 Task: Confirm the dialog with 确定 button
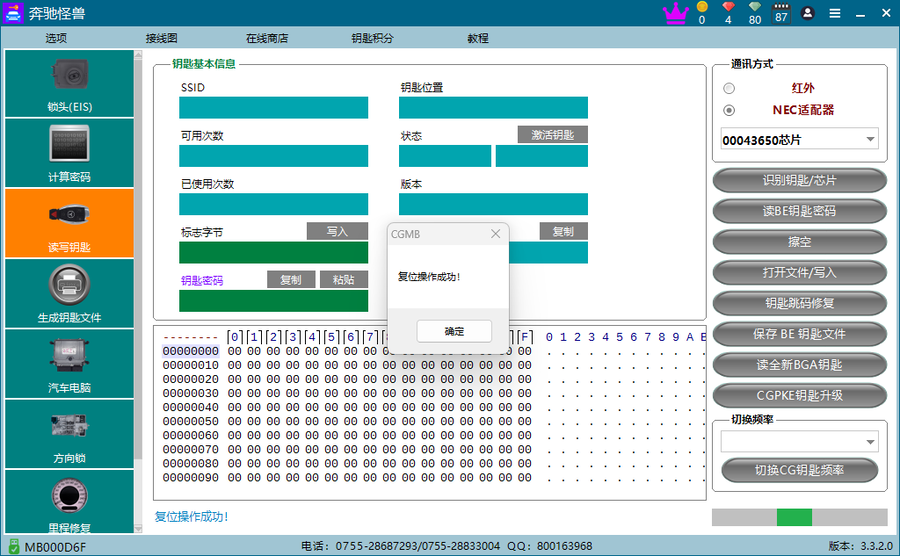pyautogui.click(x=454, y=331)
